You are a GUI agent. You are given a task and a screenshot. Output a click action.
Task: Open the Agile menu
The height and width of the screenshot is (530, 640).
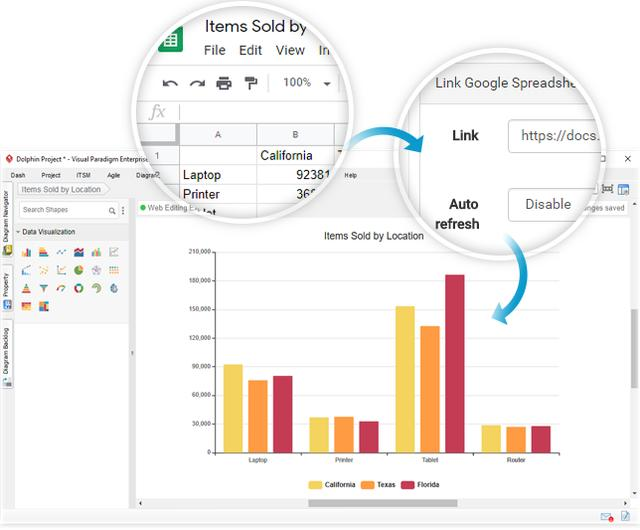click(113, 175)
